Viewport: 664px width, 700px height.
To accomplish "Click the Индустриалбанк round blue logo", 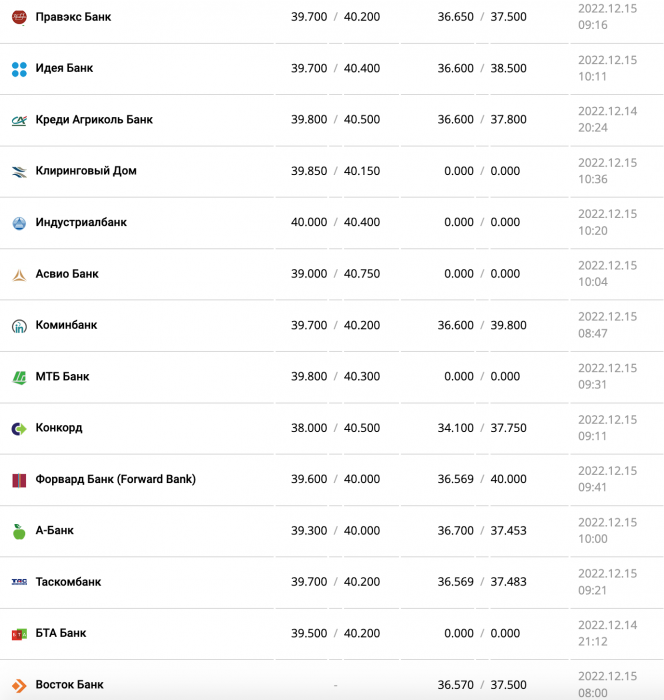I will 19,223.
